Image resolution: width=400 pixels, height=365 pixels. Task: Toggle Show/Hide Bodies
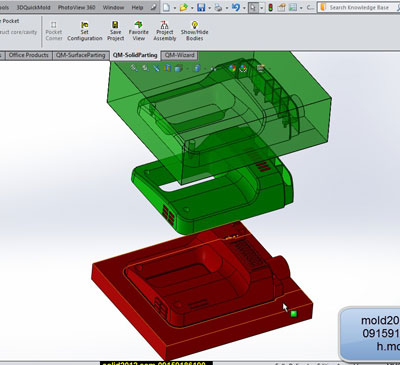(194, 31)
